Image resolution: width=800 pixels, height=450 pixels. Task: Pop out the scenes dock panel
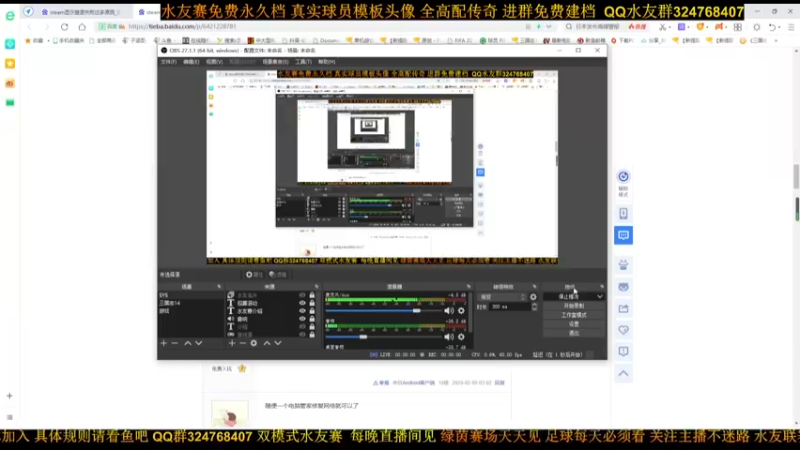coord(219,287)
